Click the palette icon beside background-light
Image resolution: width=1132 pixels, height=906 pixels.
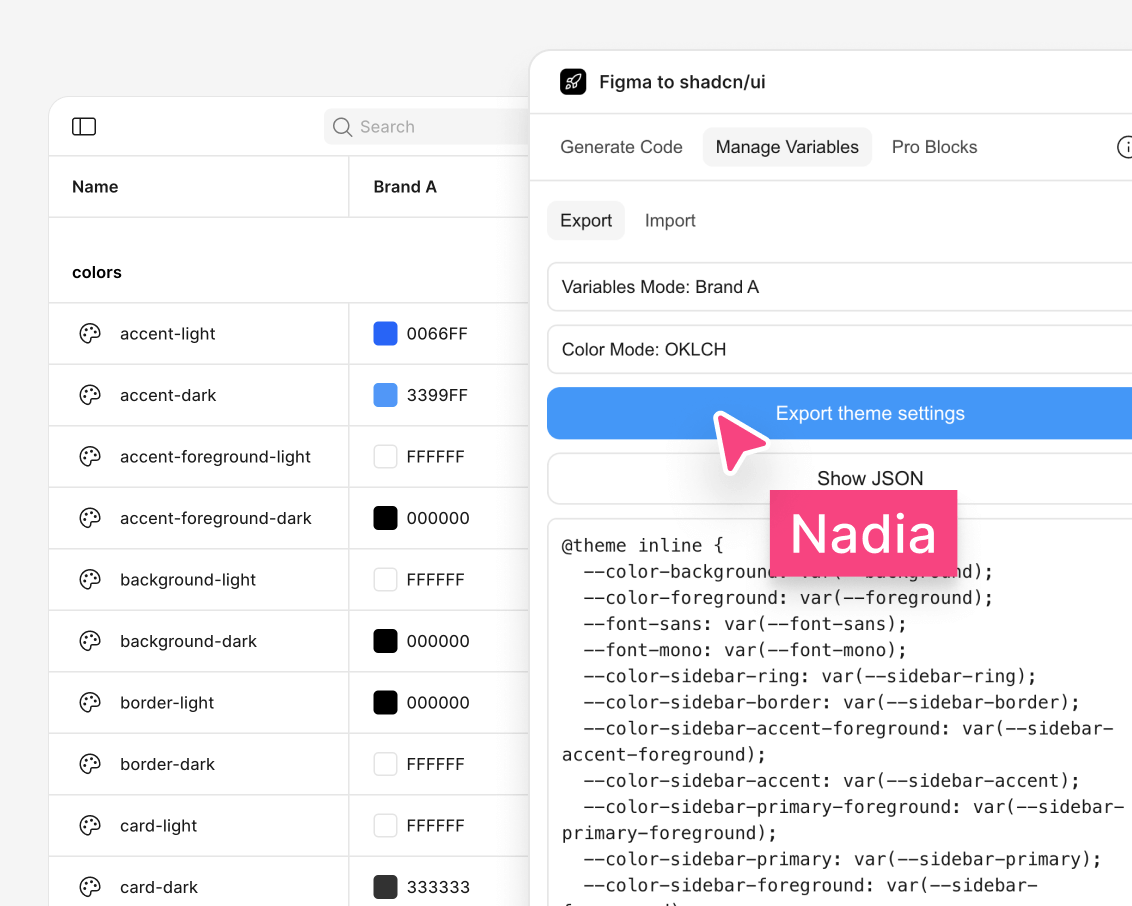(x=90, y=579)
